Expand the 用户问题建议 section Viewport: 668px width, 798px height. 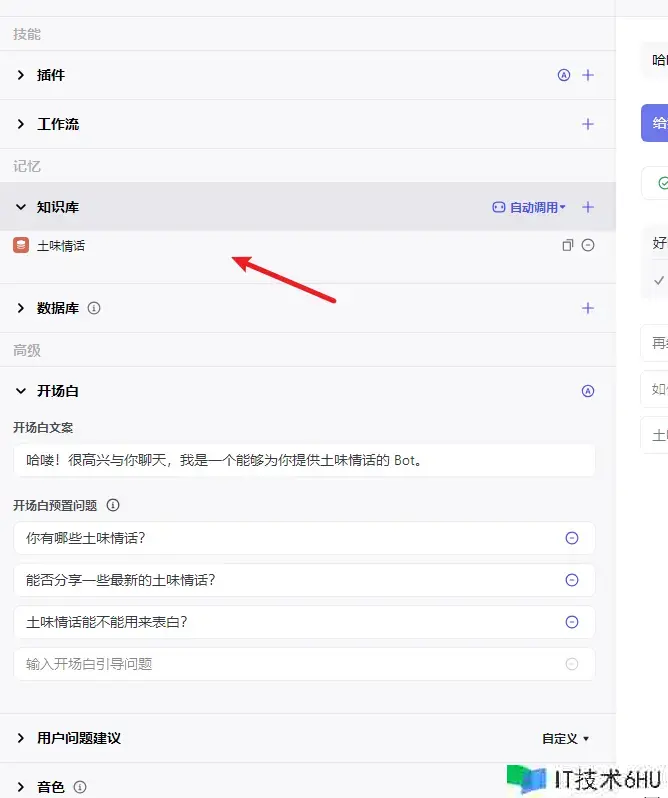tap(21, 738)
